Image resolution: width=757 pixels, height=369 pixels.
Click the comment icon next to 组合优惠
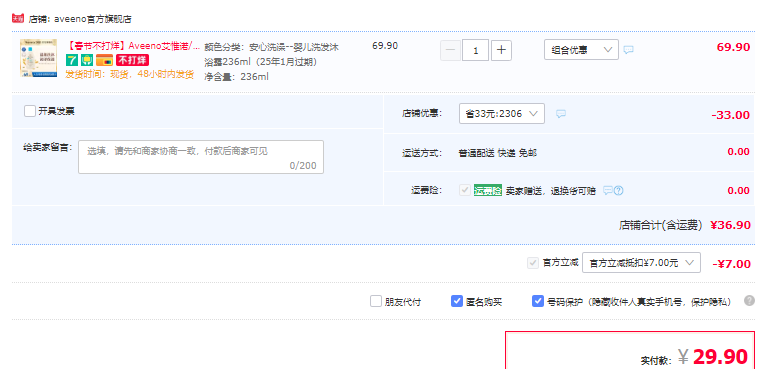pos(628,50)
